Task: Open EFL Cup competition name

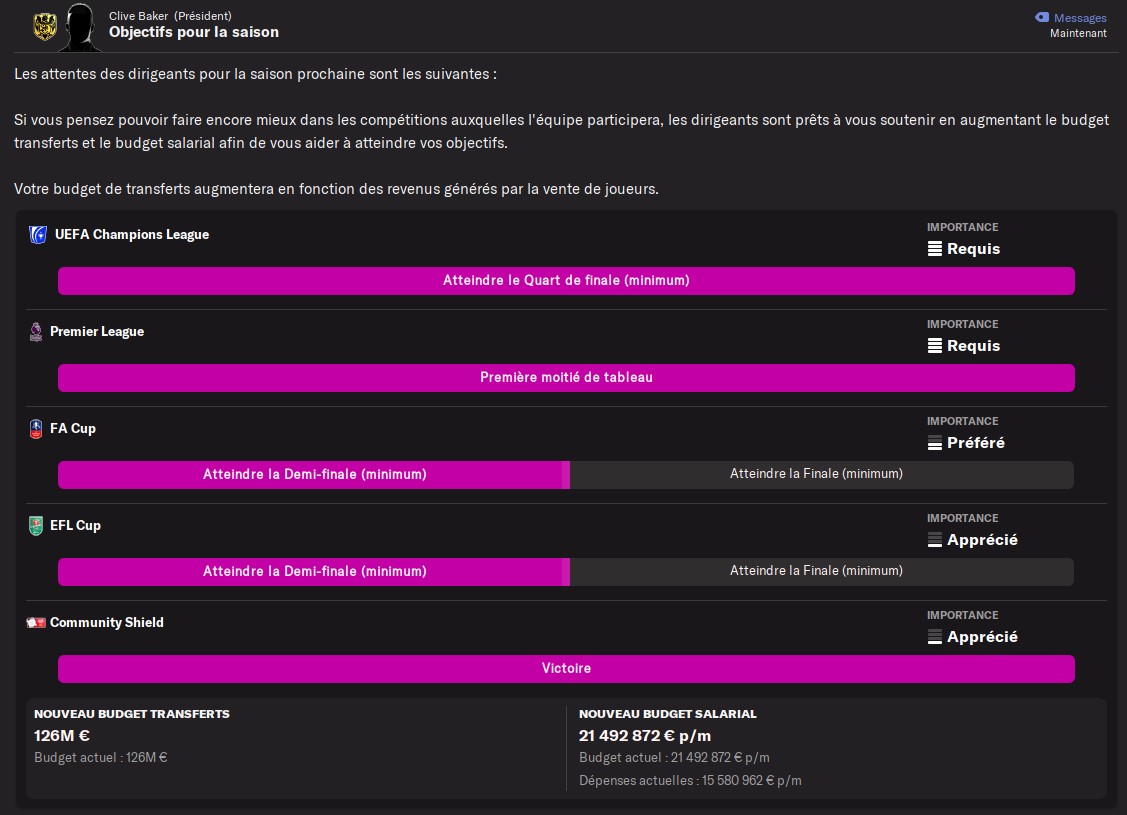Action: (x=75, y=525)
